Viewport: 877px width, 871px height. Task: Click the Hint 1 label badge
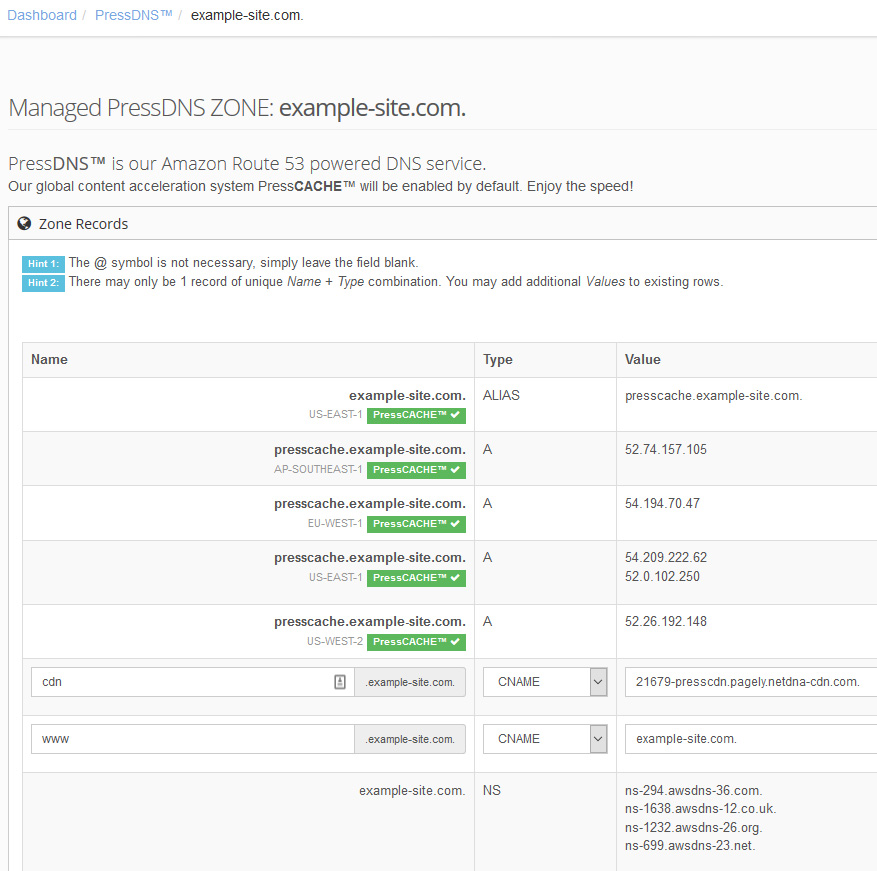click(x=44, y=263)
